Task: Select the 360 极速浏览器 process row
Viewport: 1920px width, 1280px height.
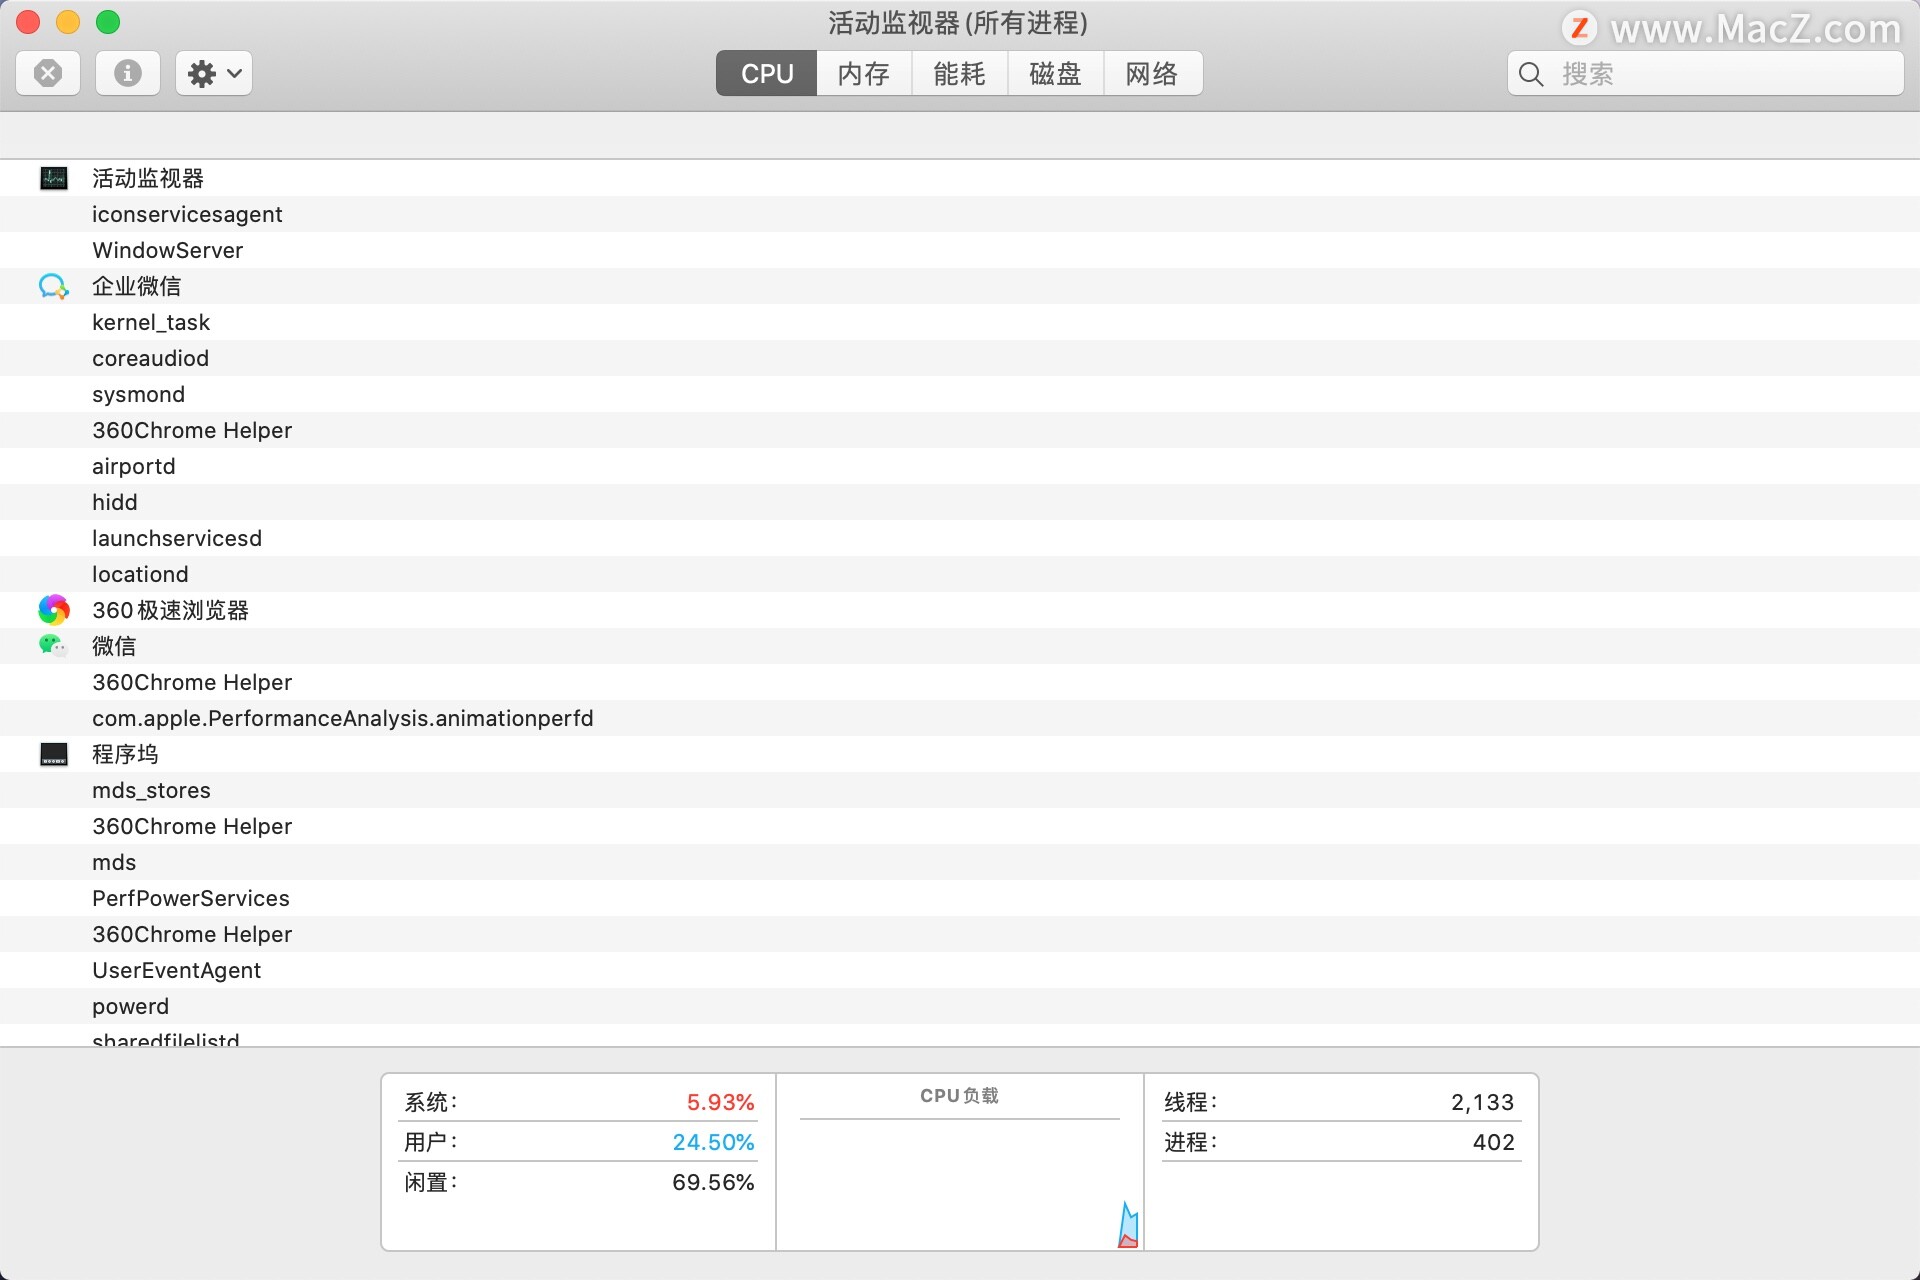Action: click(960, 610)
